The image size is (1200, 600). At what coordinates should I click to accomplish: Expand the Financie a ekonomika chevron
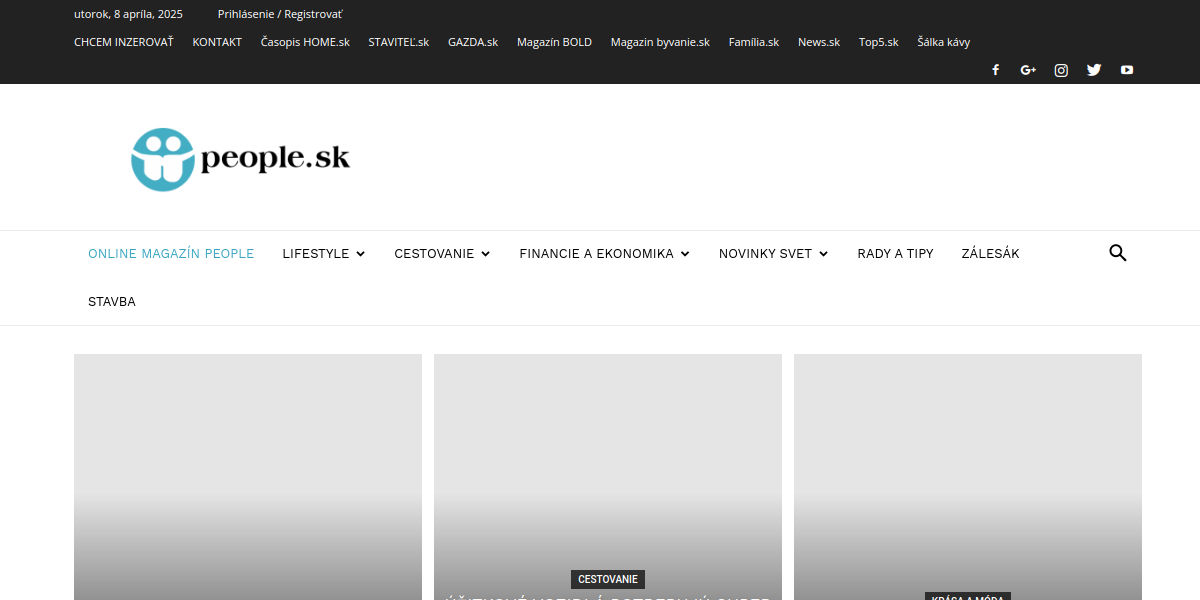coord(685,254)
